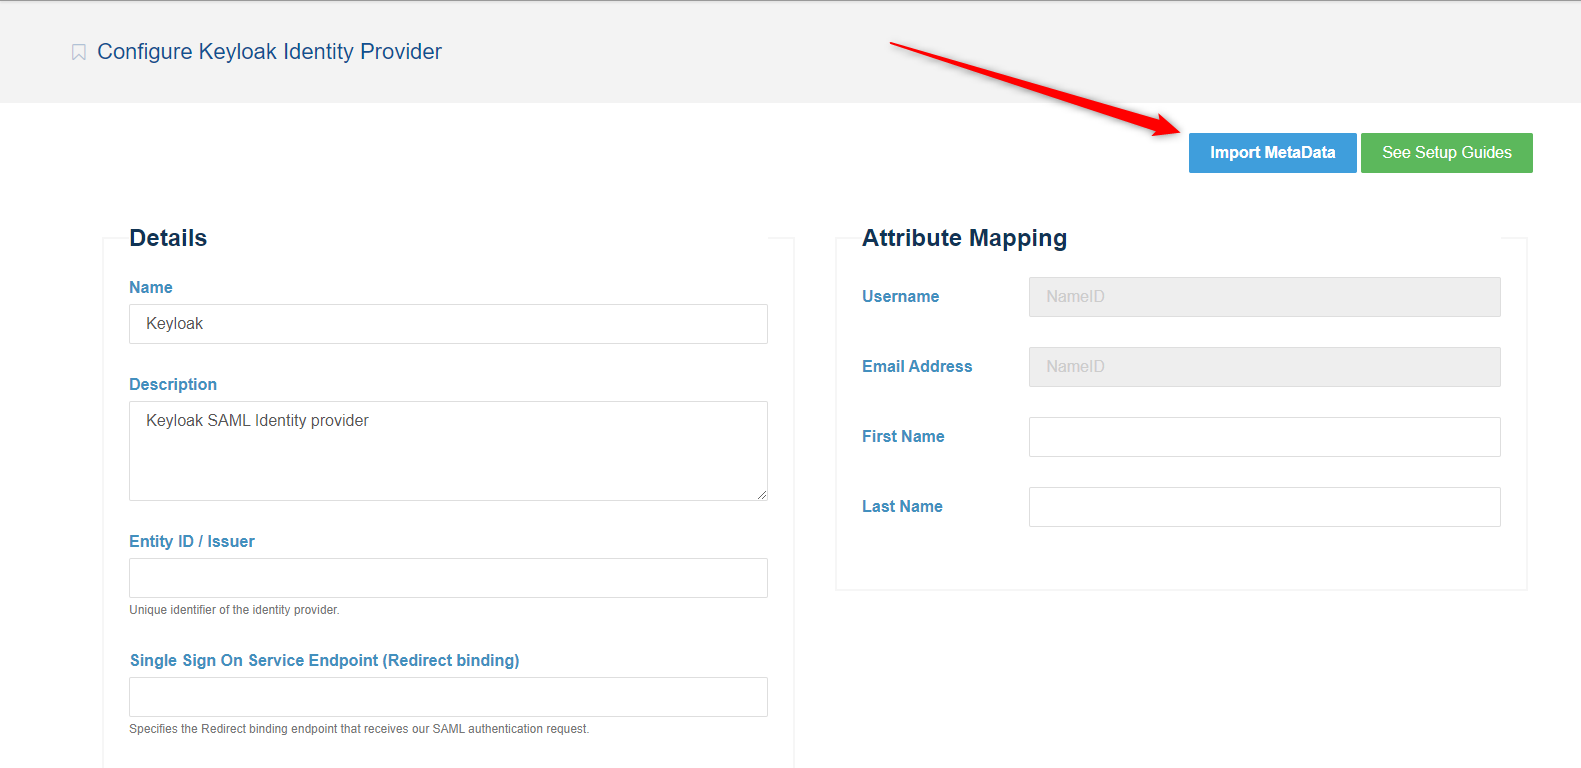Click the Single Sign On Service Endpoint field
Viewport: 1581px width, 768px height.
[x=448, y=697]
